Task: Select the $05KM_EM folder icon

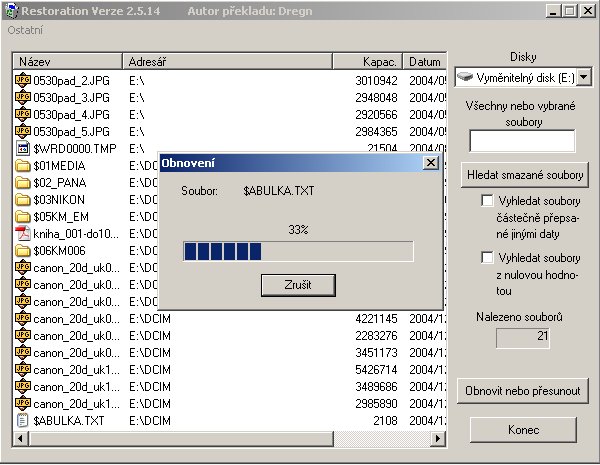Action: coord(23,217)
